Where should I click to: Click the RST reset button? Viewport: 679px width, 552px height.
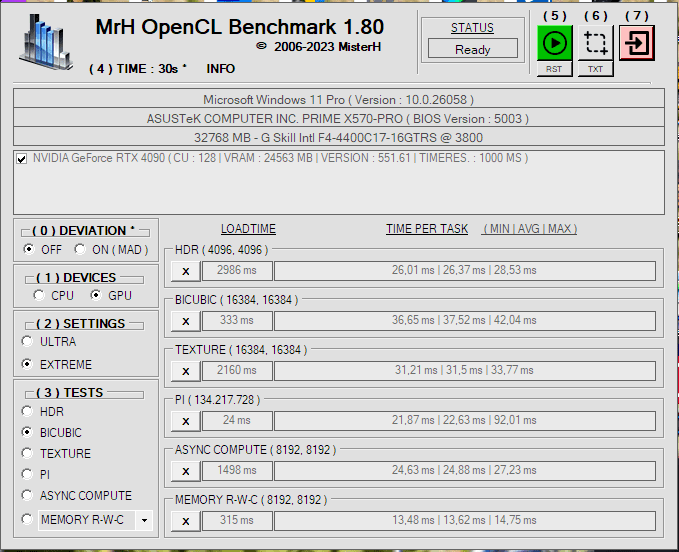pos(554,69)
